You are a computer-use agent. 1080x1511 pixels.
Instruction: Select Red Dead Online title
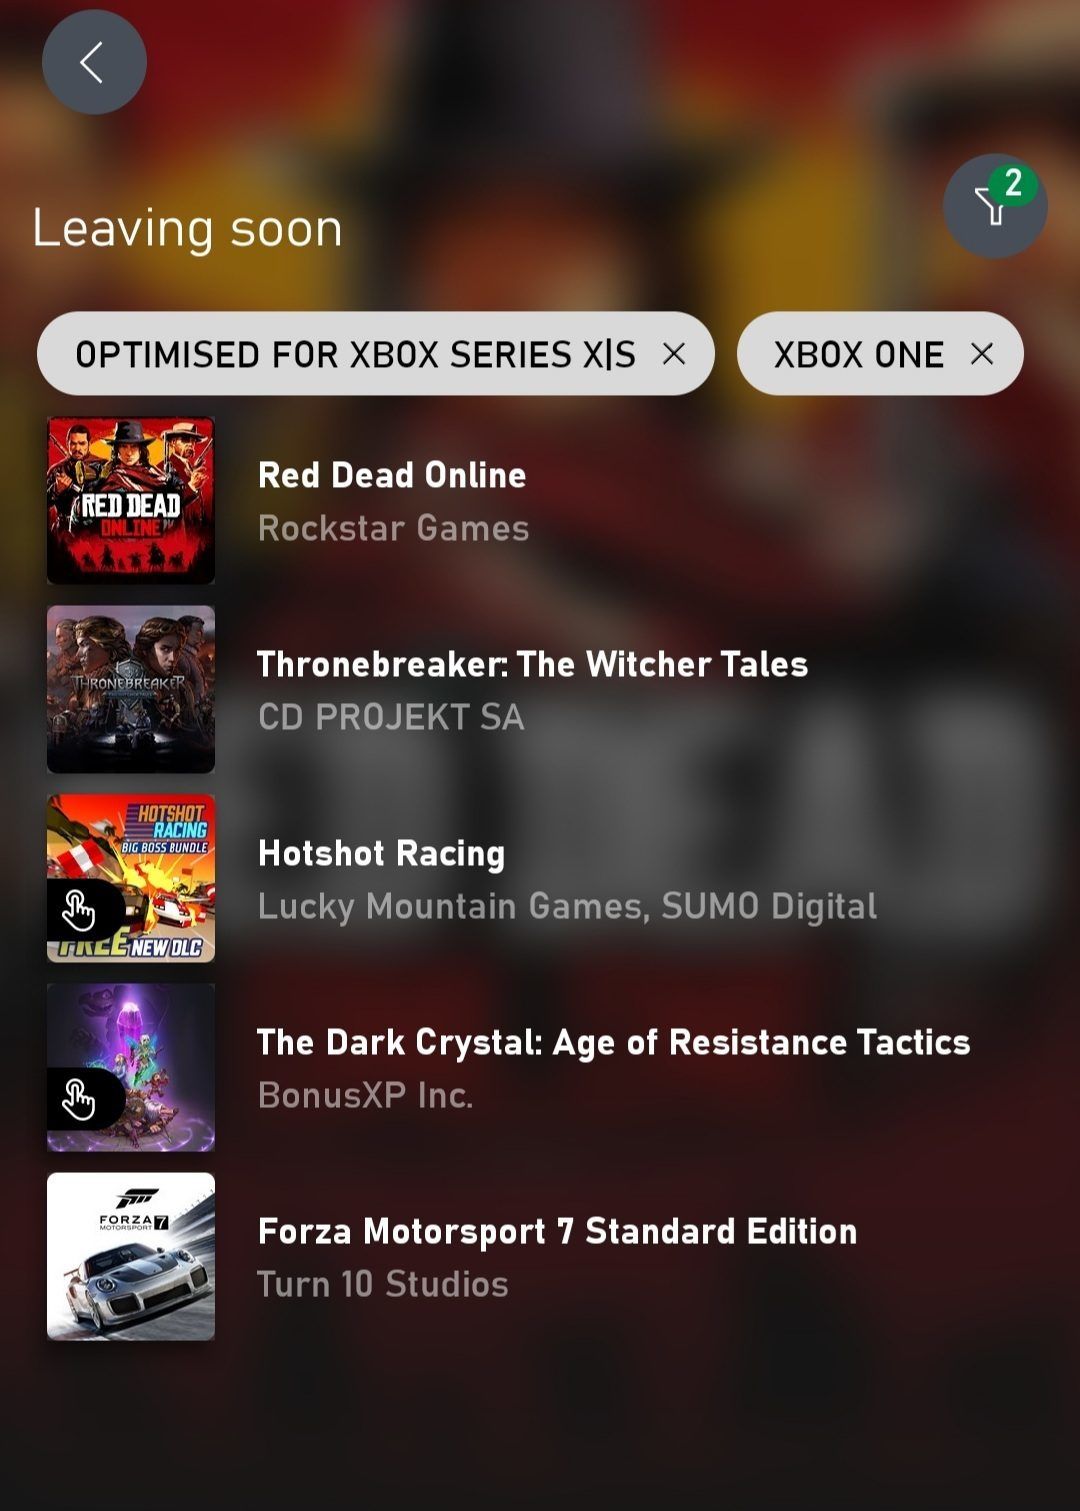point(392,475)
